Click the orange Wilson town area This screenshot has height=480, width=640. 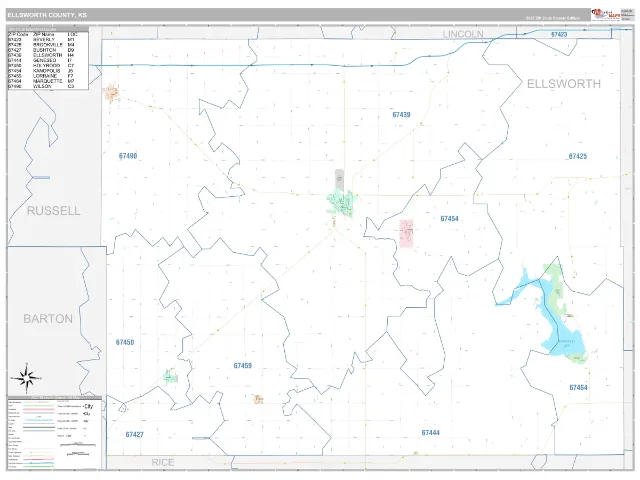coord(111,93)
